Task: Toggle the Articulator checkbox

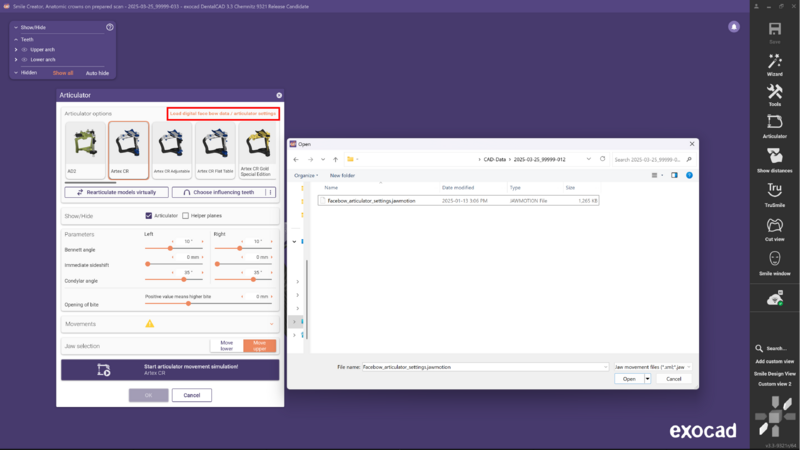Action: click(148, 216)
